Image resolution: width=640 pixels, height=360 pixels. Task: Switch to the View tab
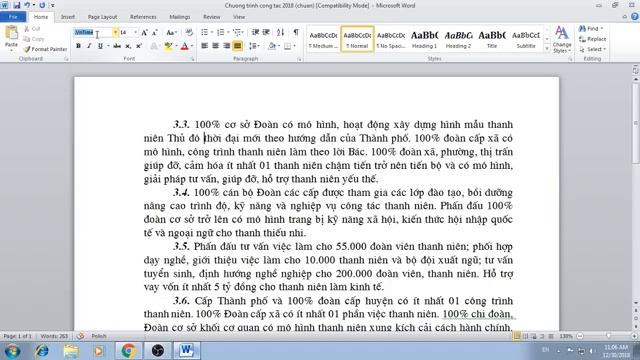tap(239, 17)
